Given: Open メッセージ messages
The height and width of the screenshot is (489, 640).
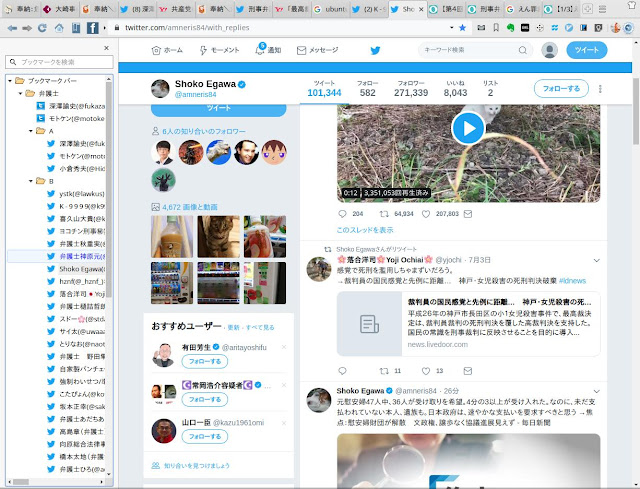Looking at the screenshot, I should 317,50.
